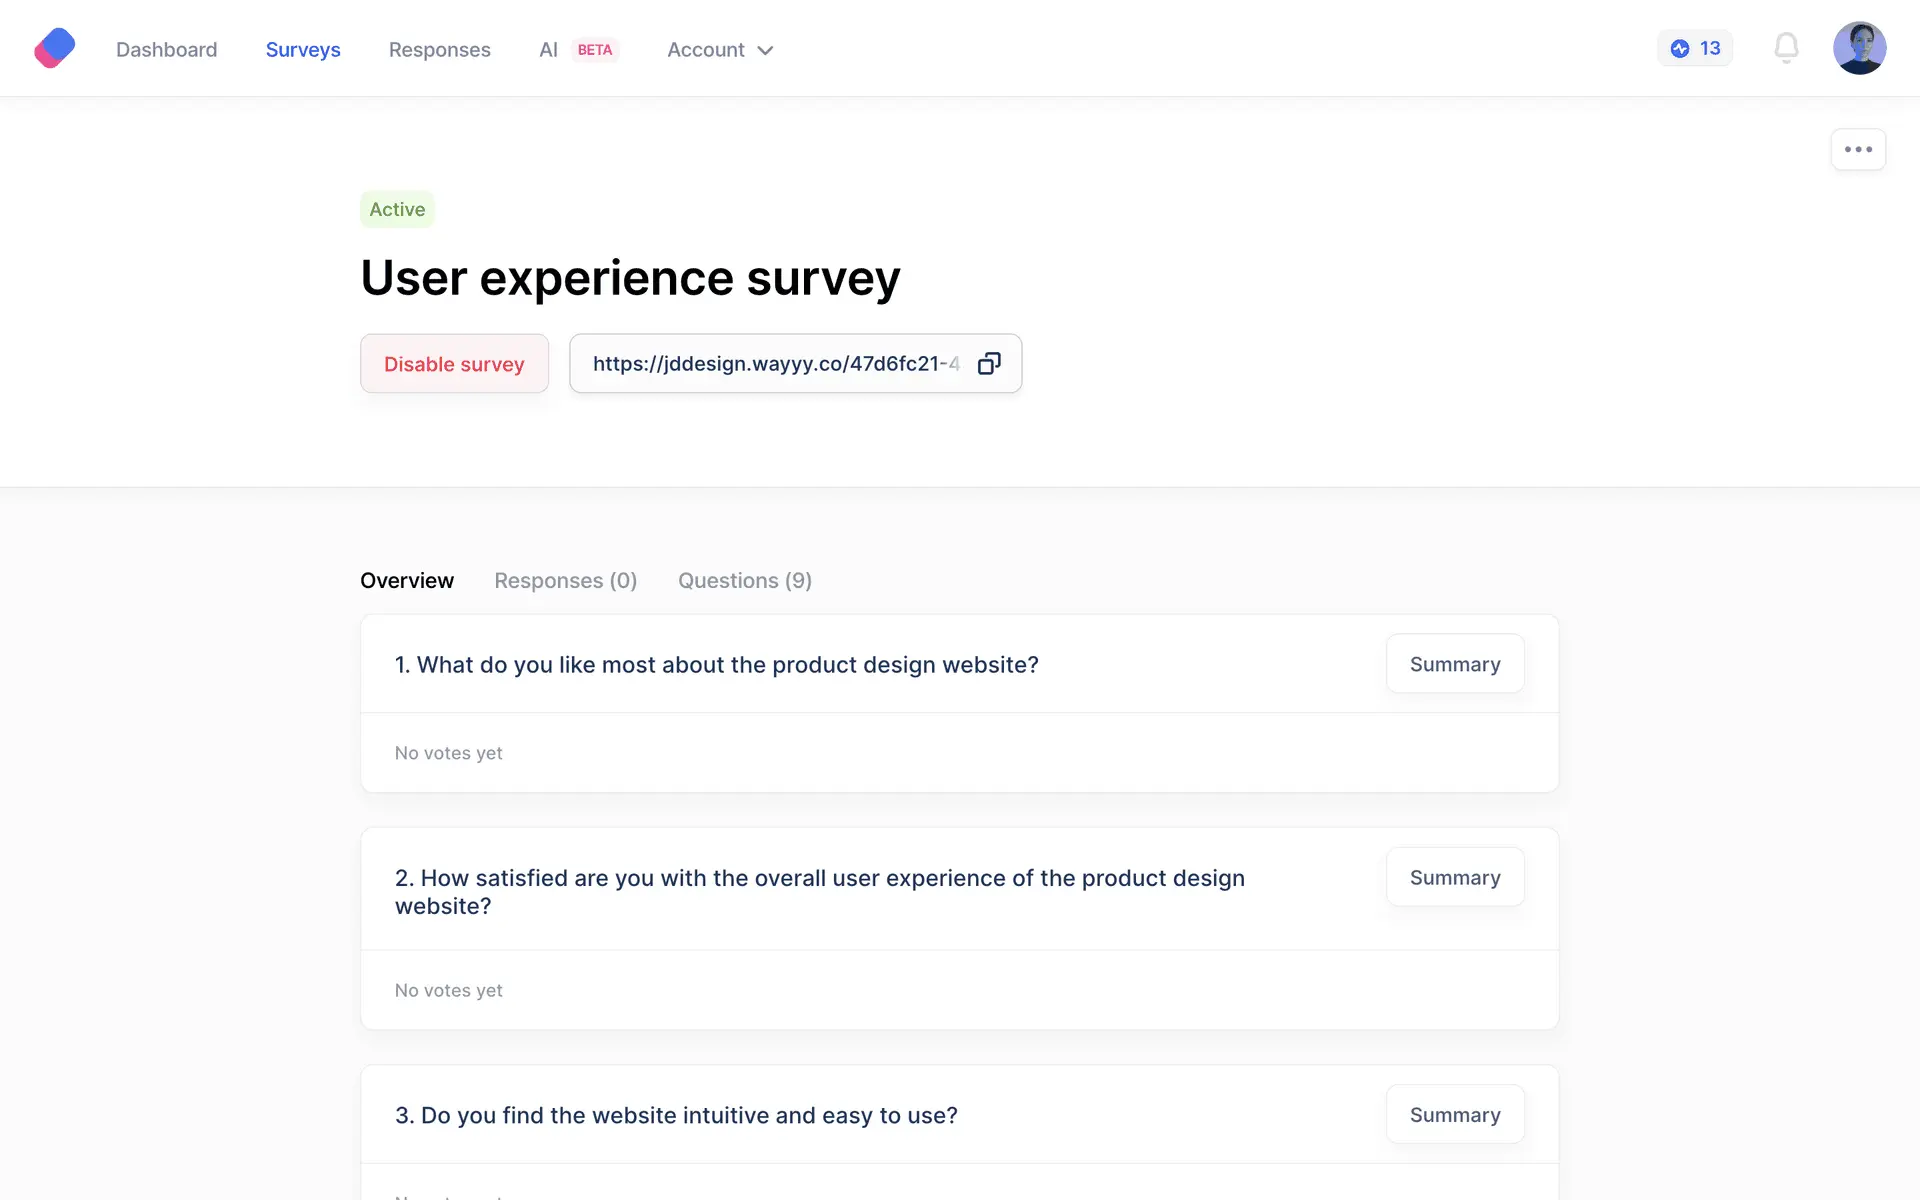
Task: Open Summary for question 2
Action: point(1454,877)
